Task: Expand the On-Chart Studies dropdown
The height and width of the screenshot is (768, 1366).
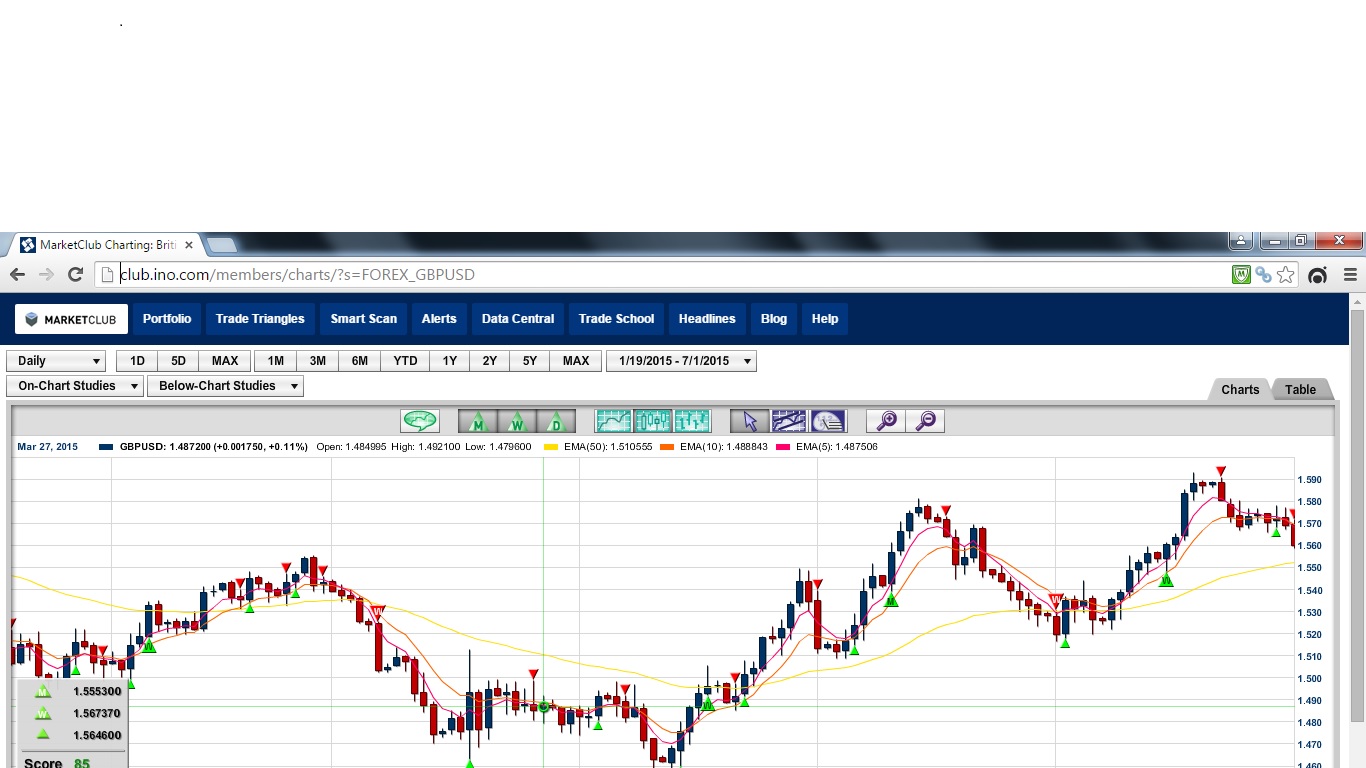Action: point(75,386)
